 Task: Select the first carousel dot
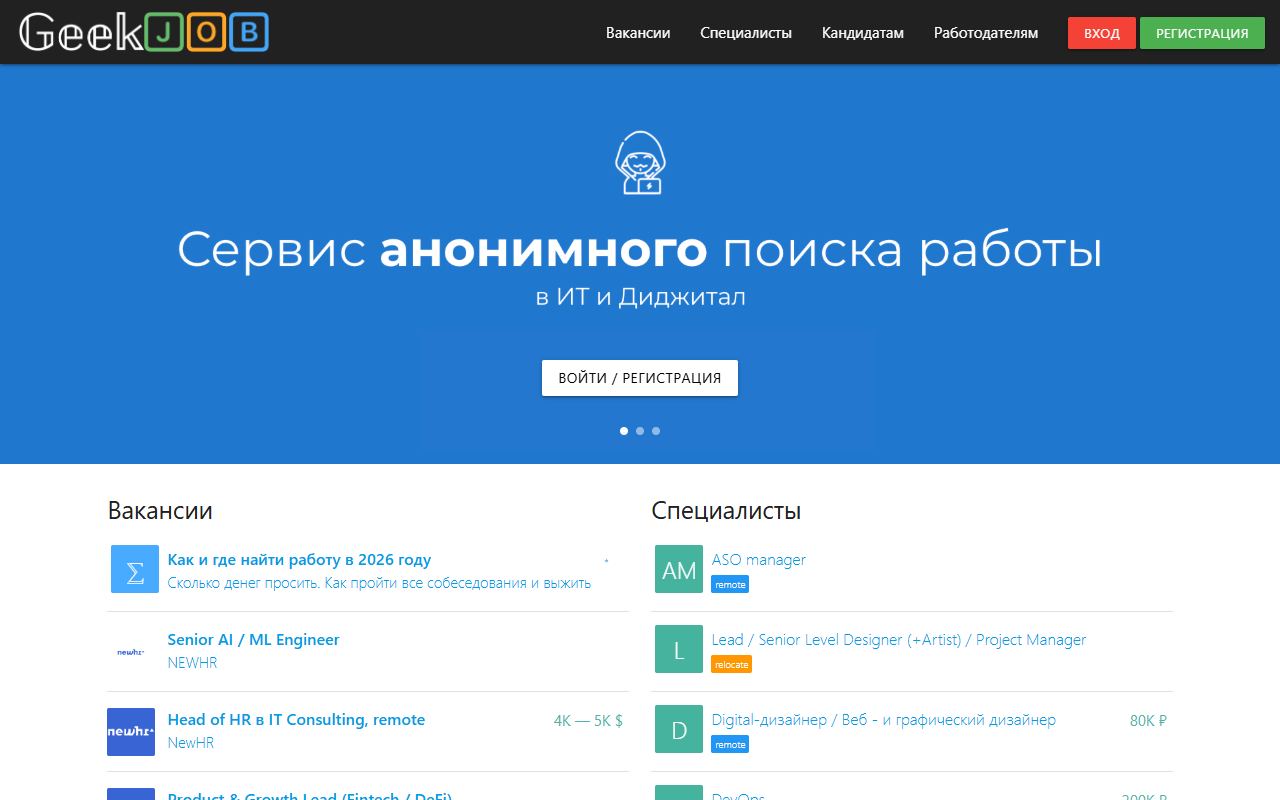pos(624,431)
